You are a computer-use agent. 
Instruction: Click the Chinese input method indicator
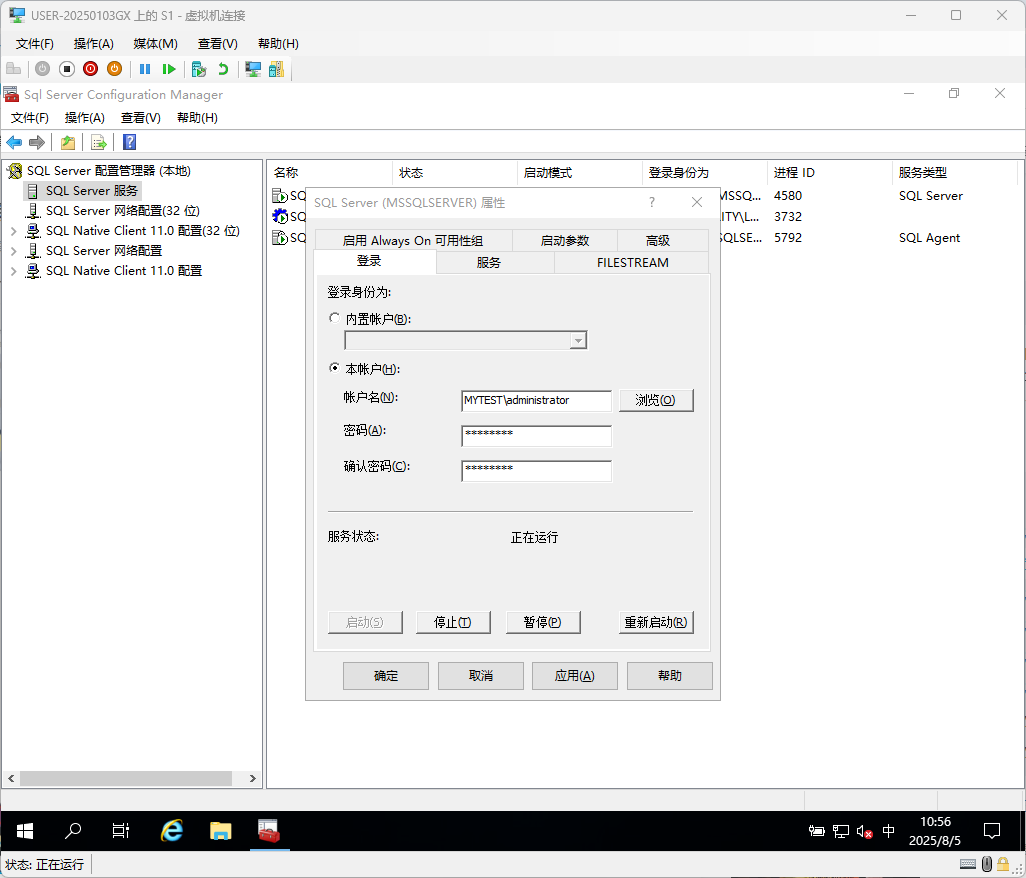coord(889,831)
